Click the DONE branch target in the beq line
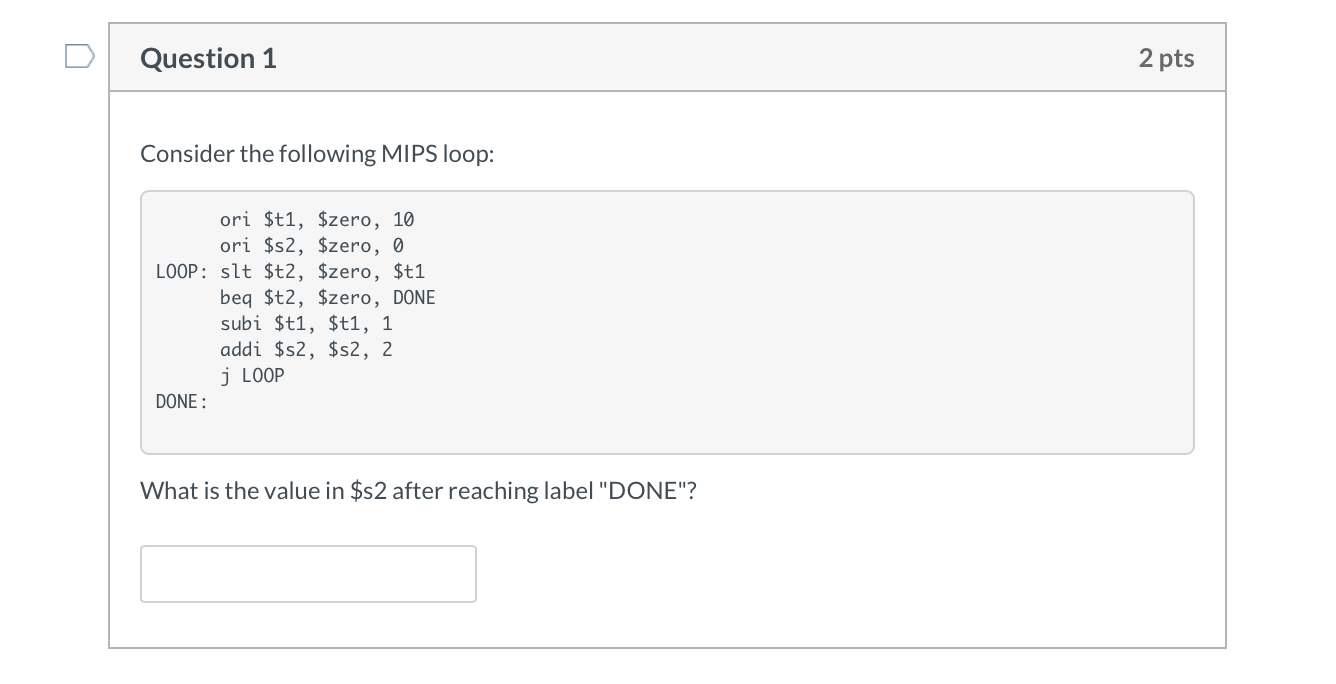Image resolution: width=1336 pixels, height=684 pixels. click(414, 297)
